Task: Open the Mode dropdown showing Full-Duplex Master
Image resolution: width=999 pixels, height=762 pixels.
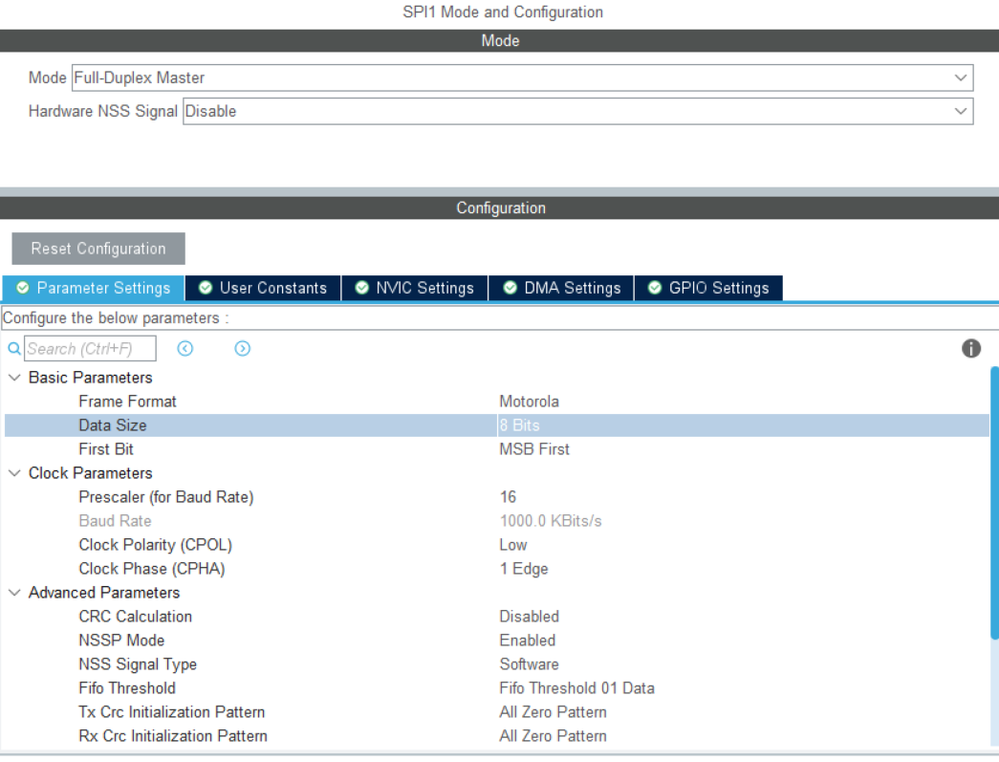Action: tap(522, 78)
